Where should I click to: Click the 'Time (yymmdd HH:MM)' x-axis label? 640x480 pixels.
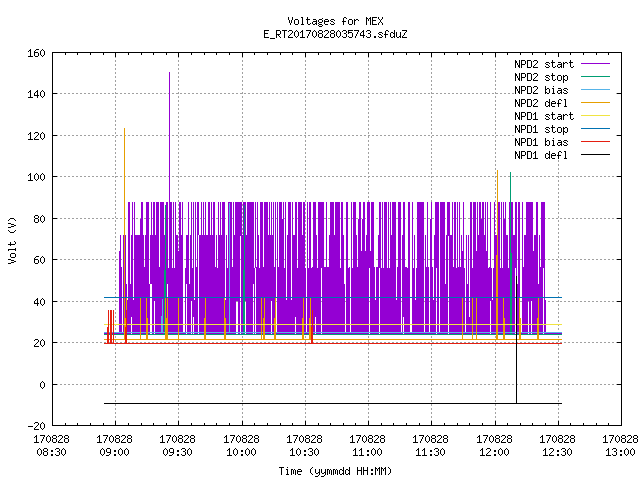(x=335, y=471)
